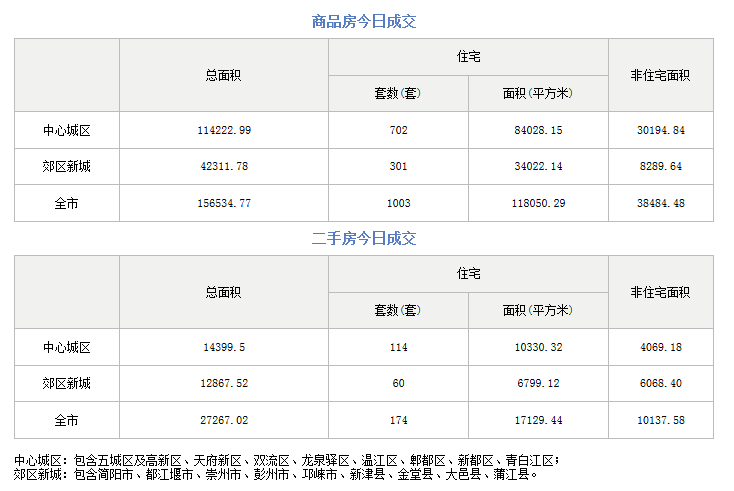Pick the total value 17129.44
Screen dimensions: 734x491
point(538,420)
